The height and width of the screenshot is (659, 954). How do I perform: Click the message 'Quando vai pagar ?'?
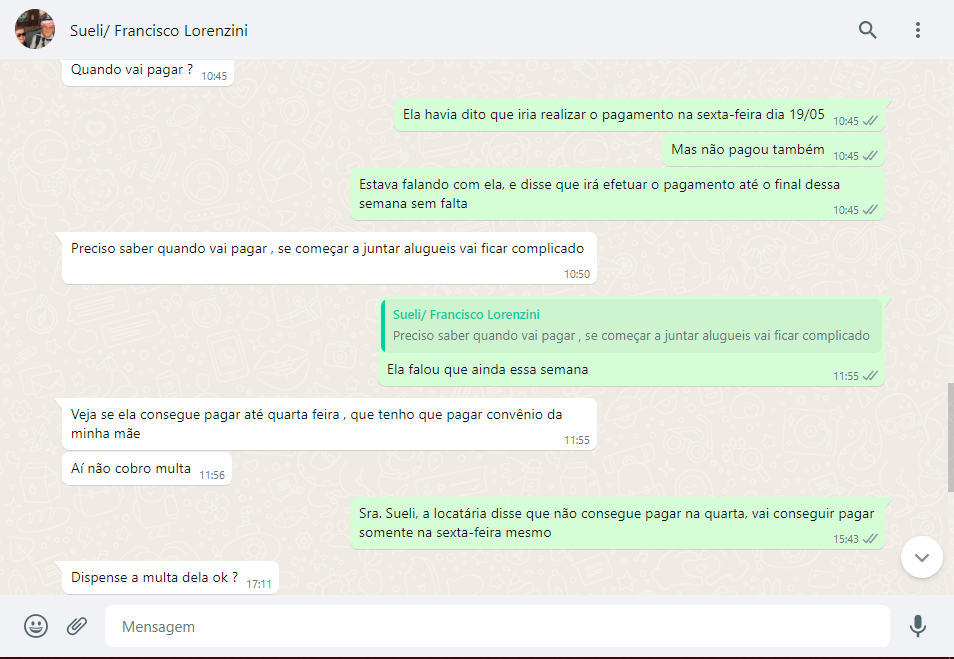coord(132,70)
